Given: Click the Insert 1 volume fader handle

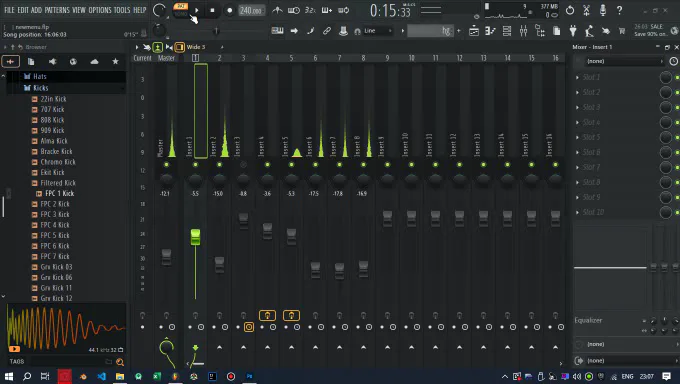Looking at the screenshot, I should [195, 237].
